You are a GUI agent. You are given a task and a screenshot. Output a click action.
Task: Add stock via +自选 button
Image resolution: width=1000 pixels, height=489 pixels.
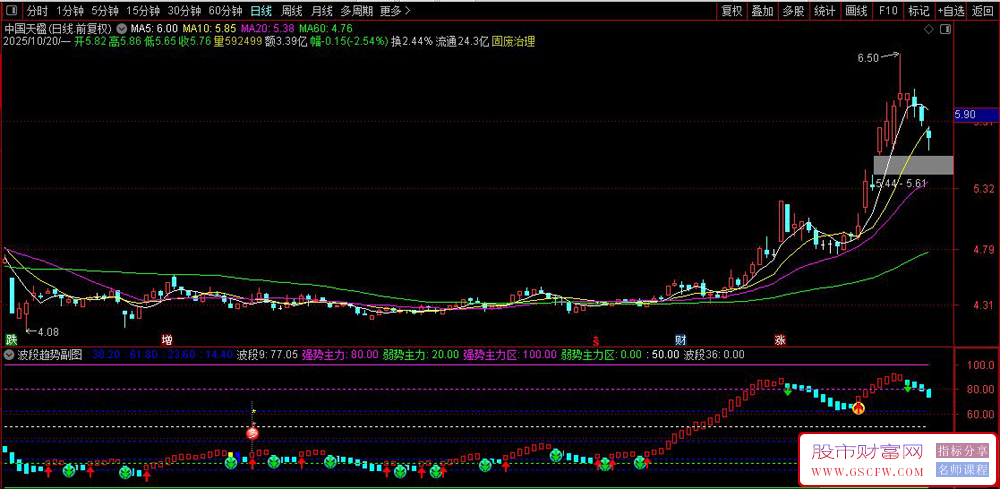pyautogui.click(x=952, y=11)
